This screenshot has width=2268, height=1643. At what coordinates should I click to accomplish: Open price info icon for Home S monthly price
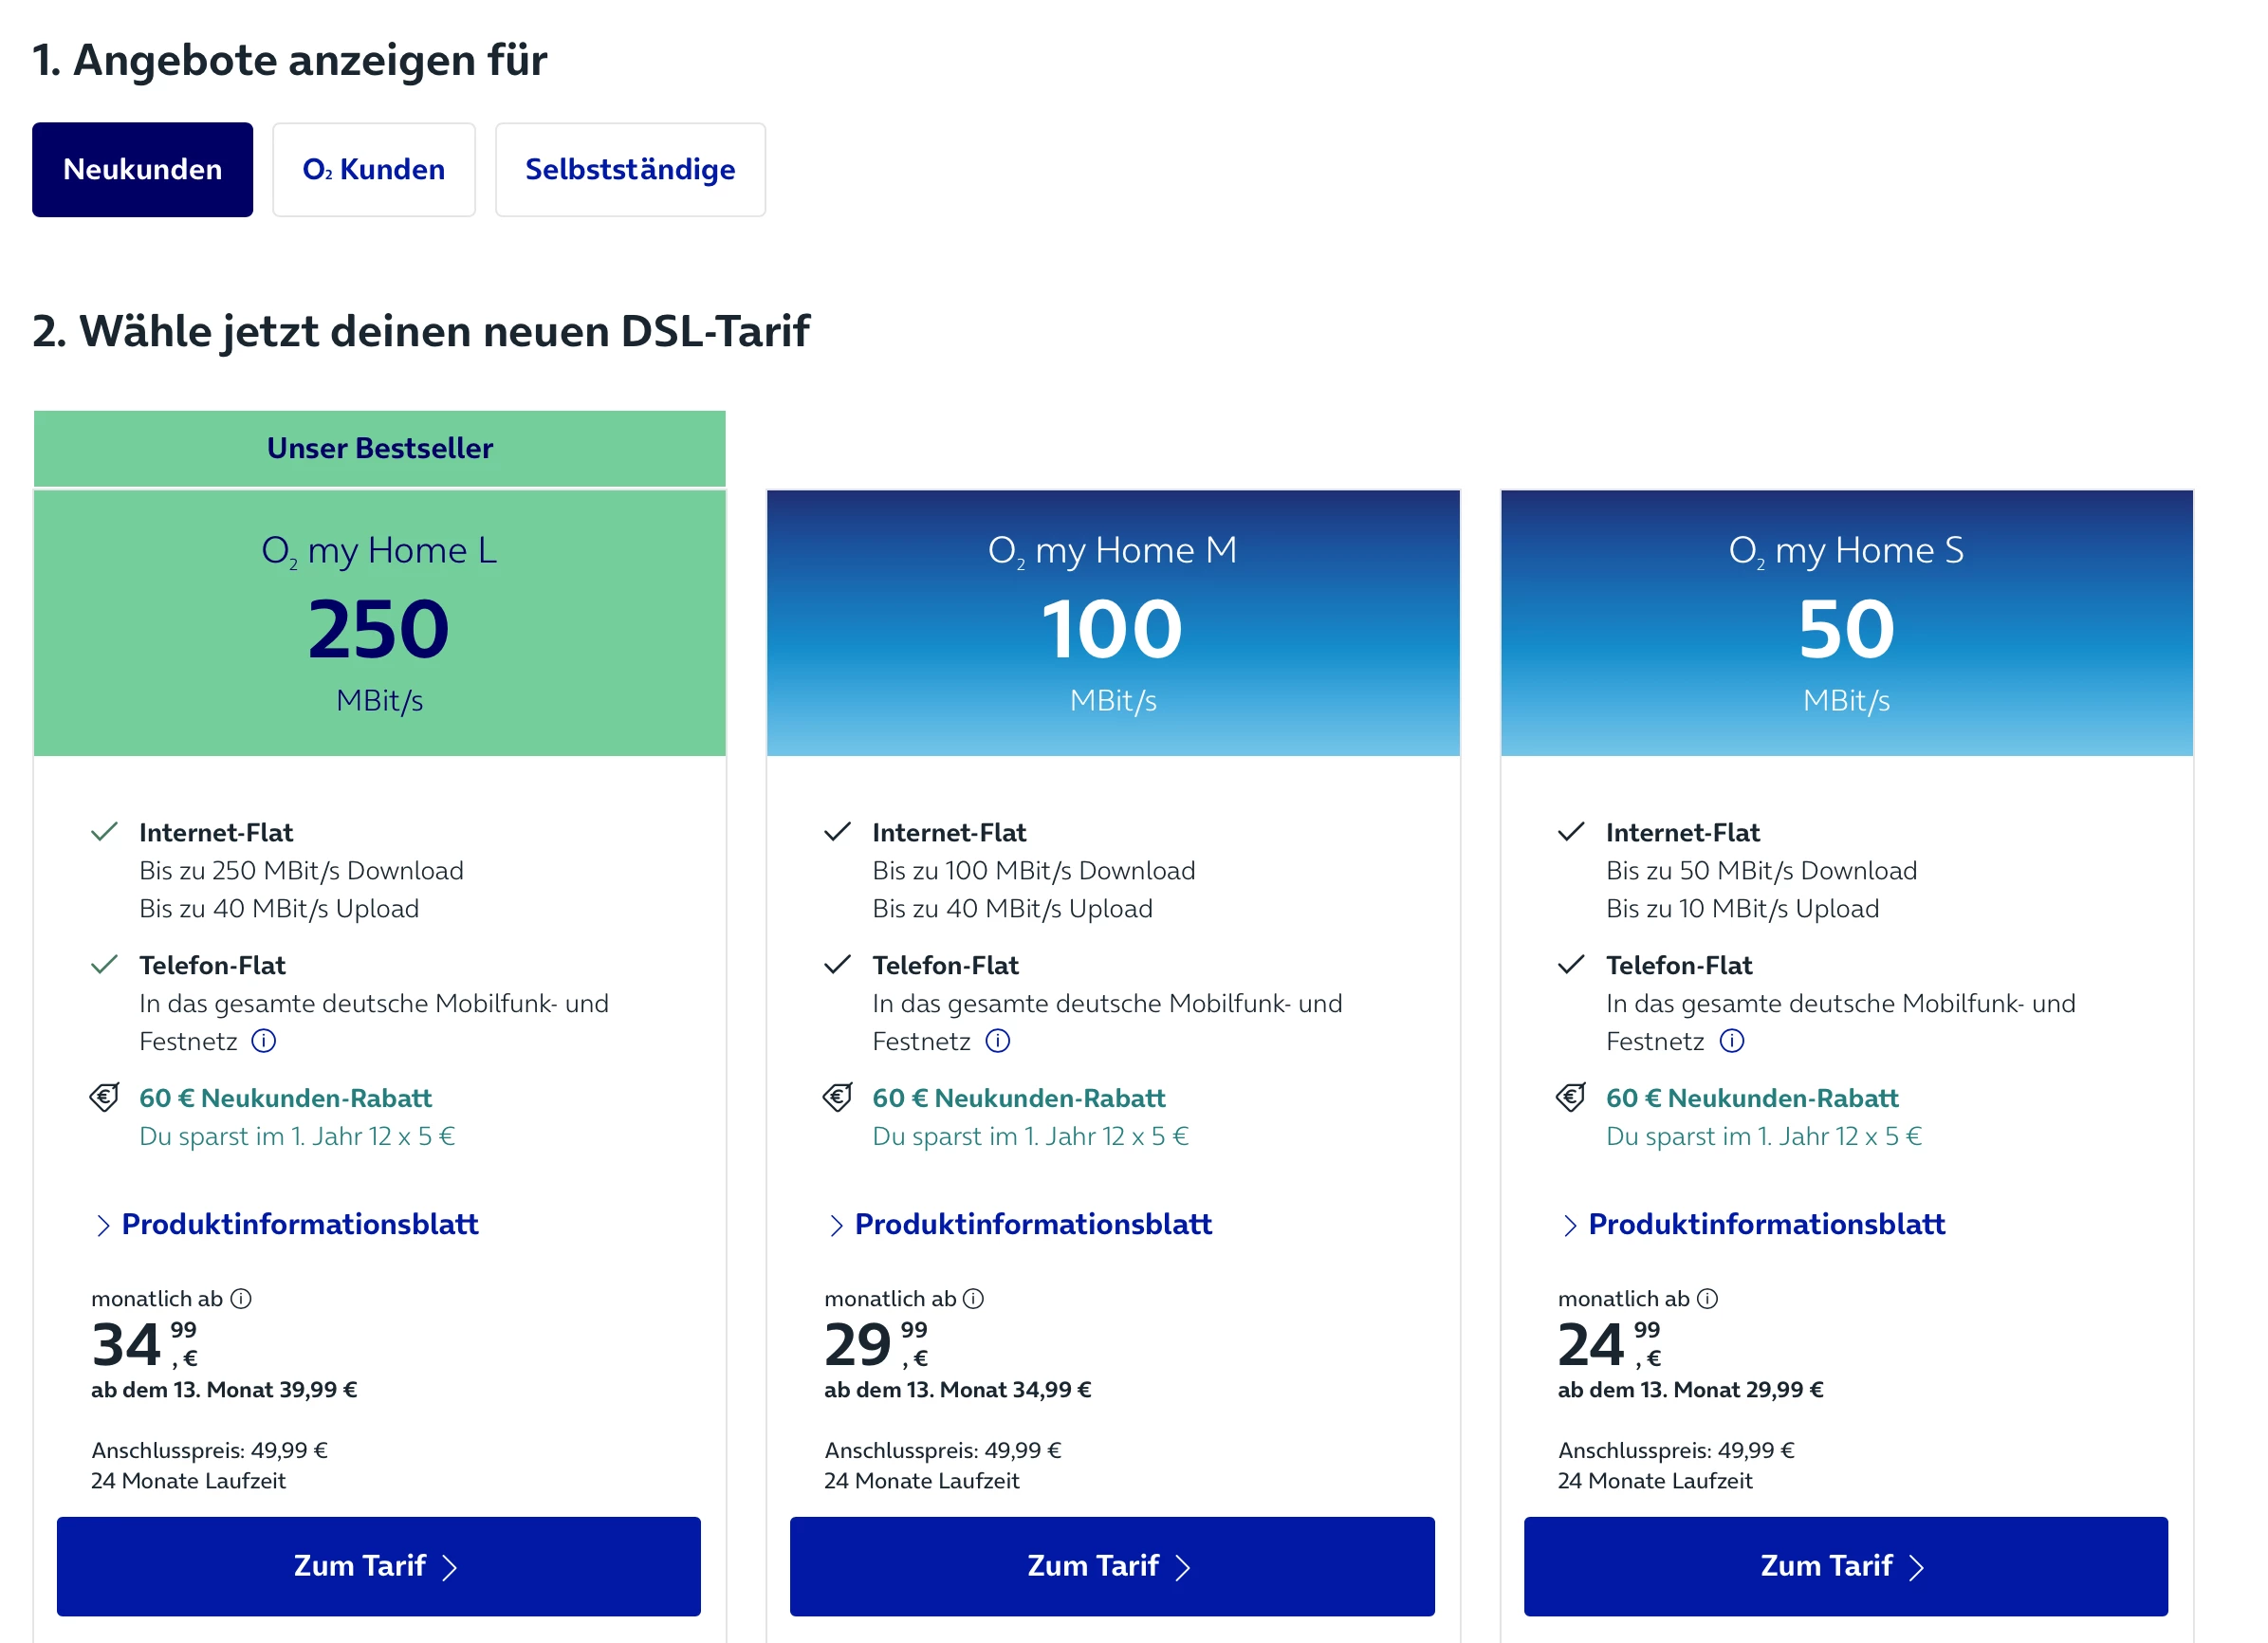1708,1298
